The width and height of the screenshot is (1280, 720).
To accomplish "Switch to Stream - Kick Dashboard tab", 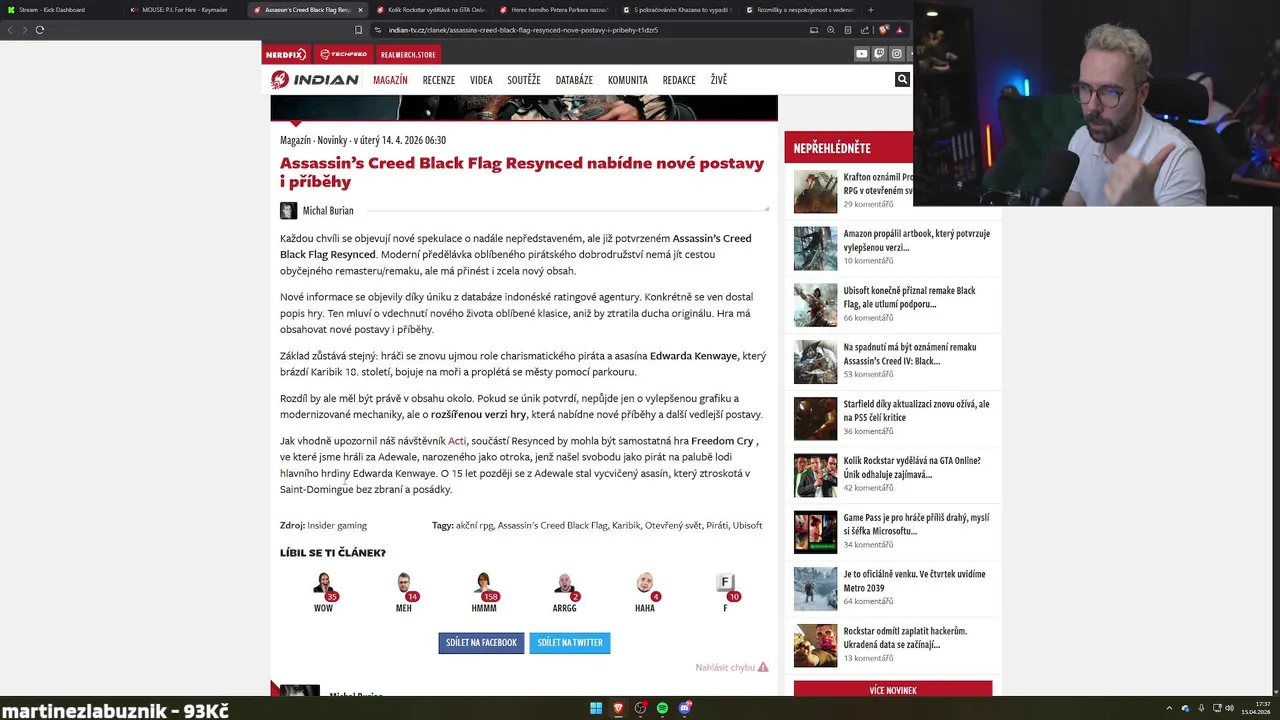I will 60,10.
